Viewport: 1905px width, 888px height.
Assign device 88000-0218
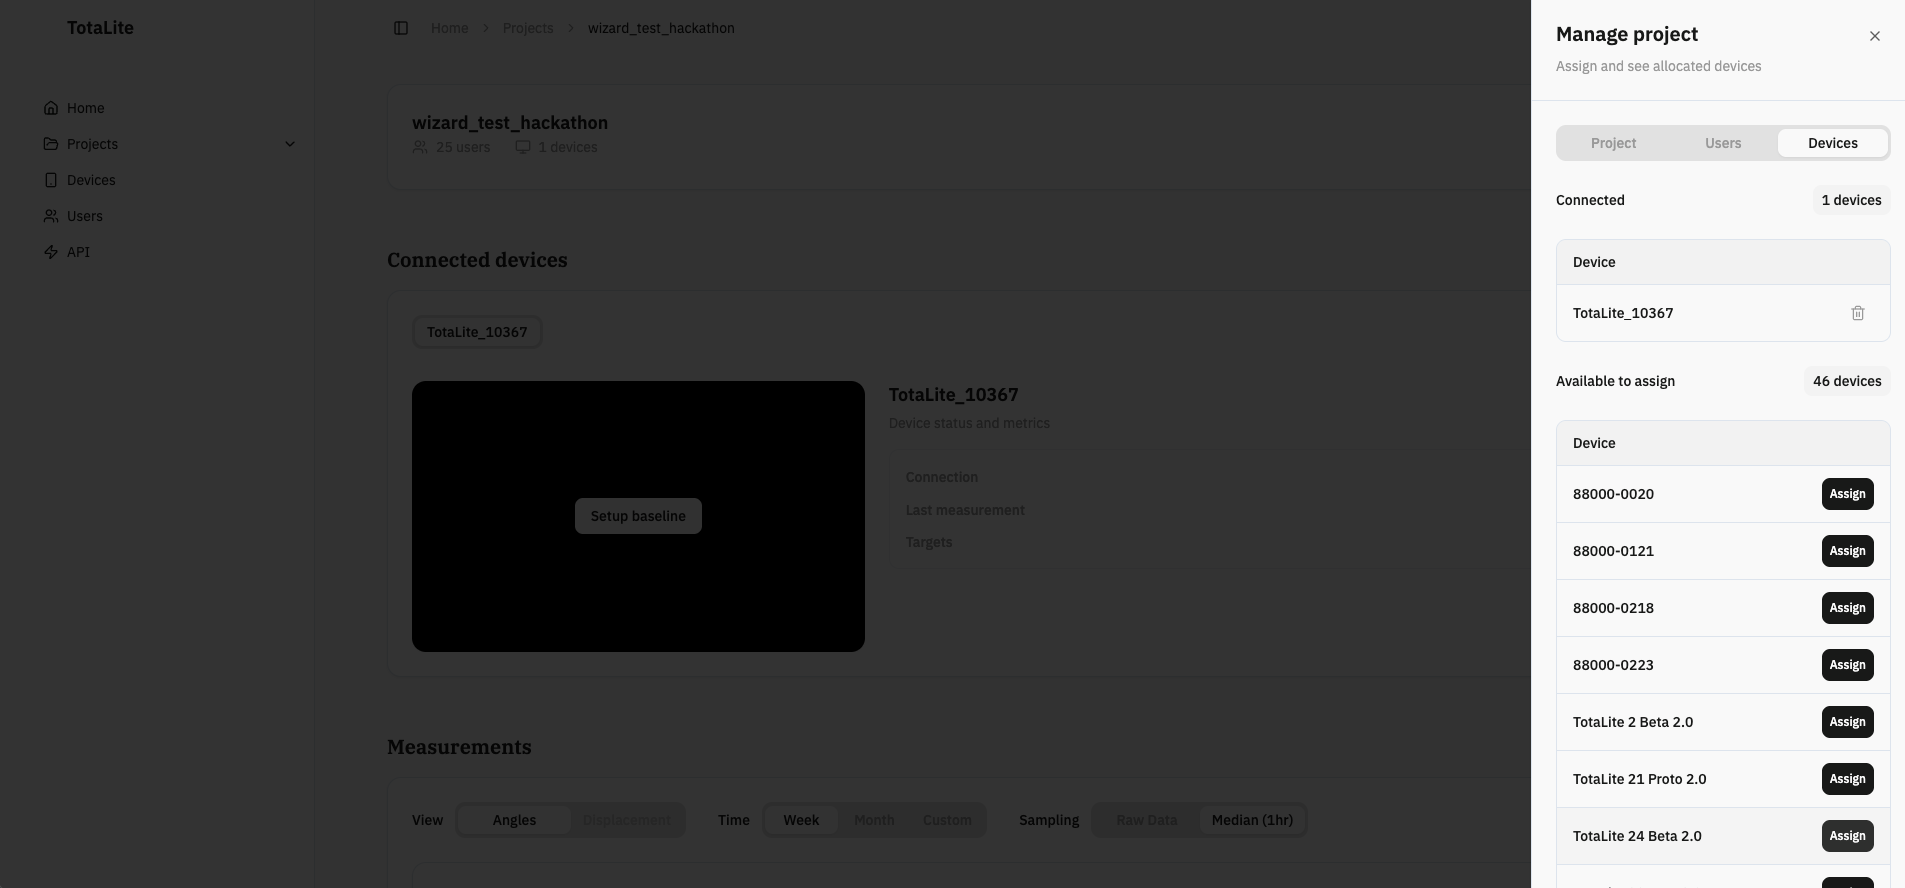1847,608
